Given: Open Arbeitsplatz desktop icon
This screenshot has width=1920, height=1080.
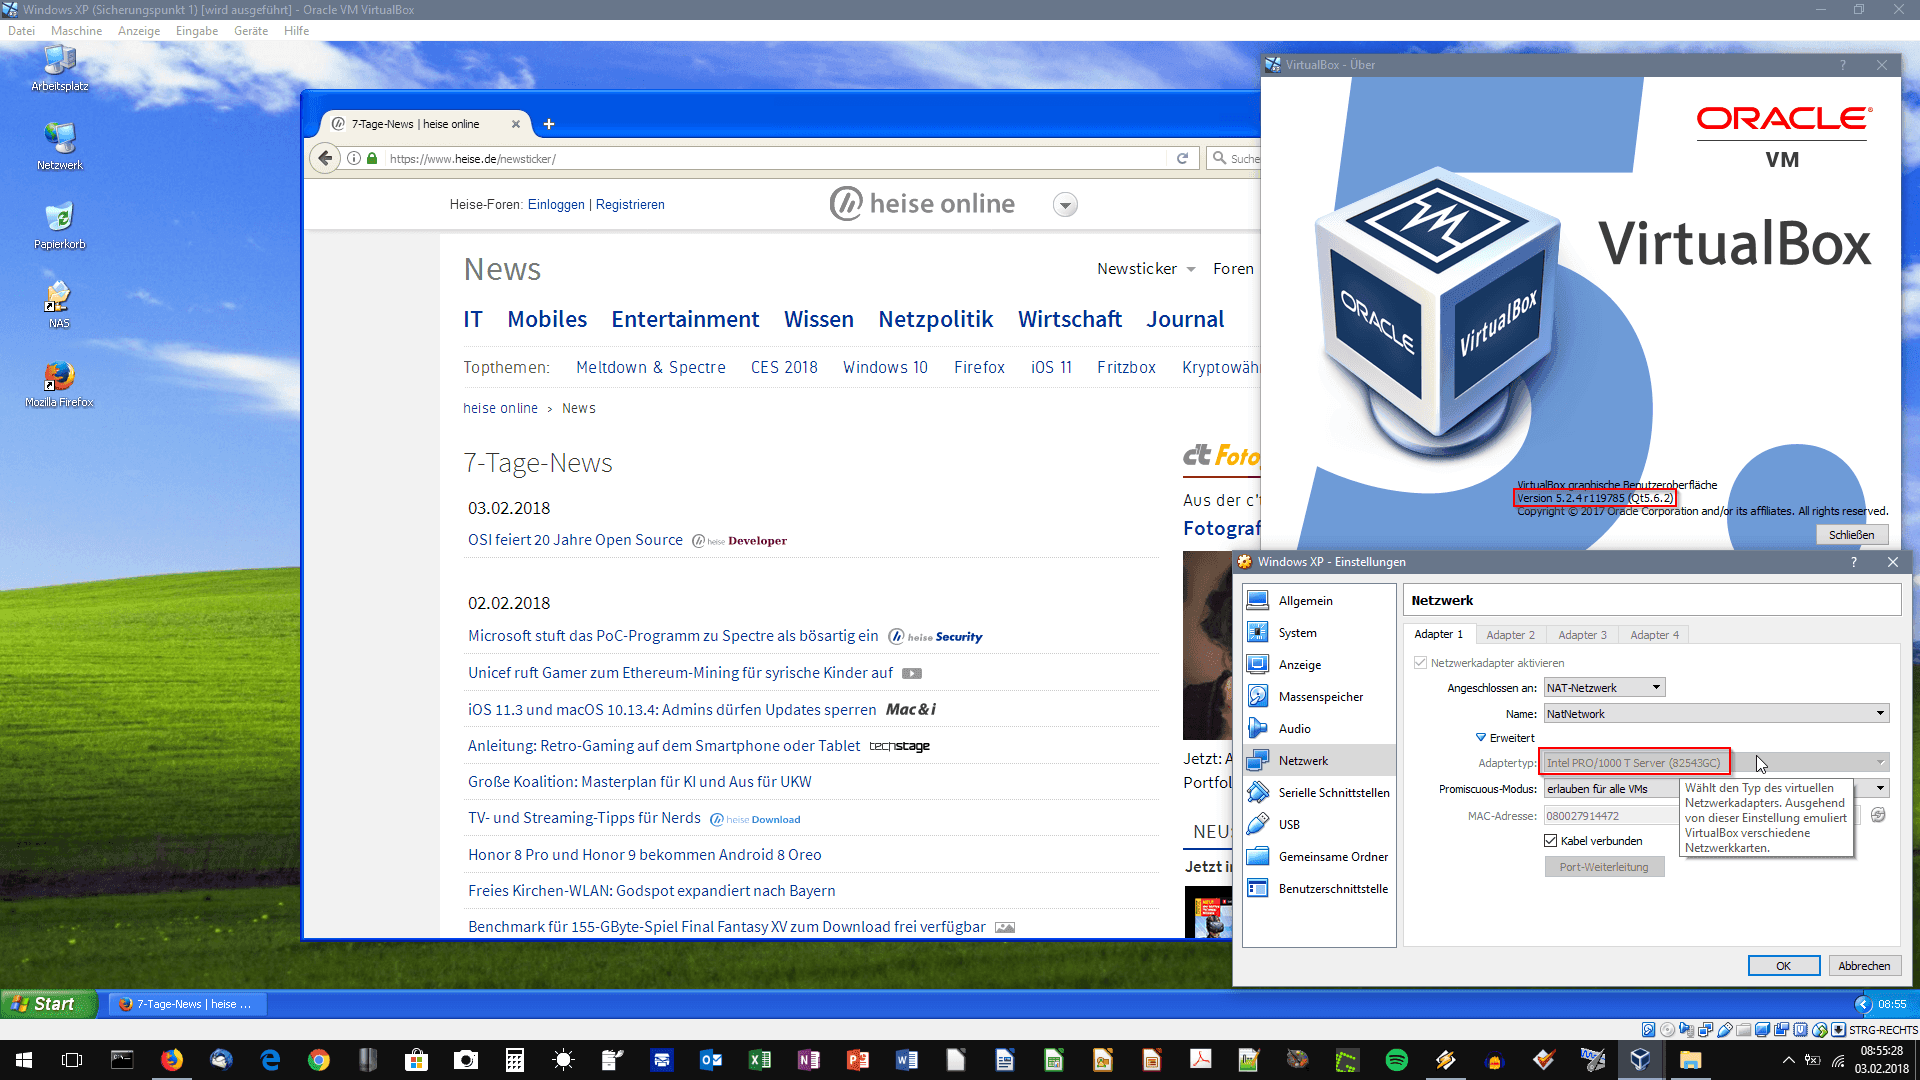Looking at the screenshot, I should 60,68.
